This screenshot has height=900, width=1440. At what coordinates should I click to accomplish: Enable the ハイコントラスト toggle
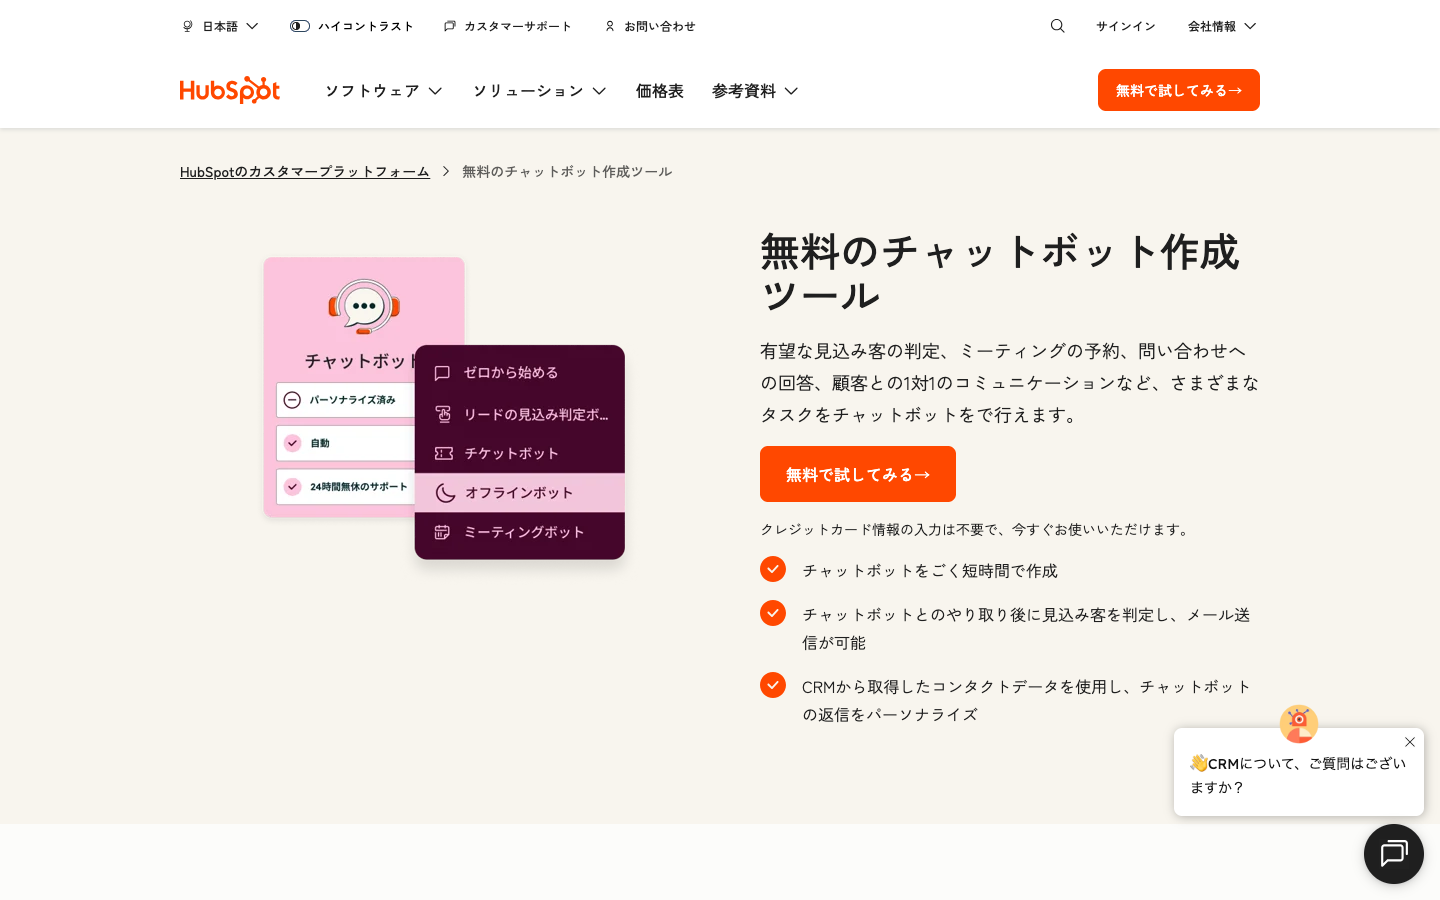(x=299, y=26)
